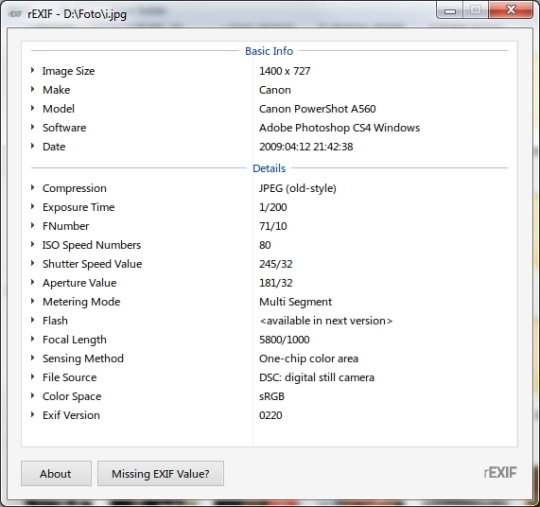Image resolution: width=540 pixels, height=507 pixels.
Task: Click the Make value Canon
Action: pyautogui.click(x=275, y=90)
